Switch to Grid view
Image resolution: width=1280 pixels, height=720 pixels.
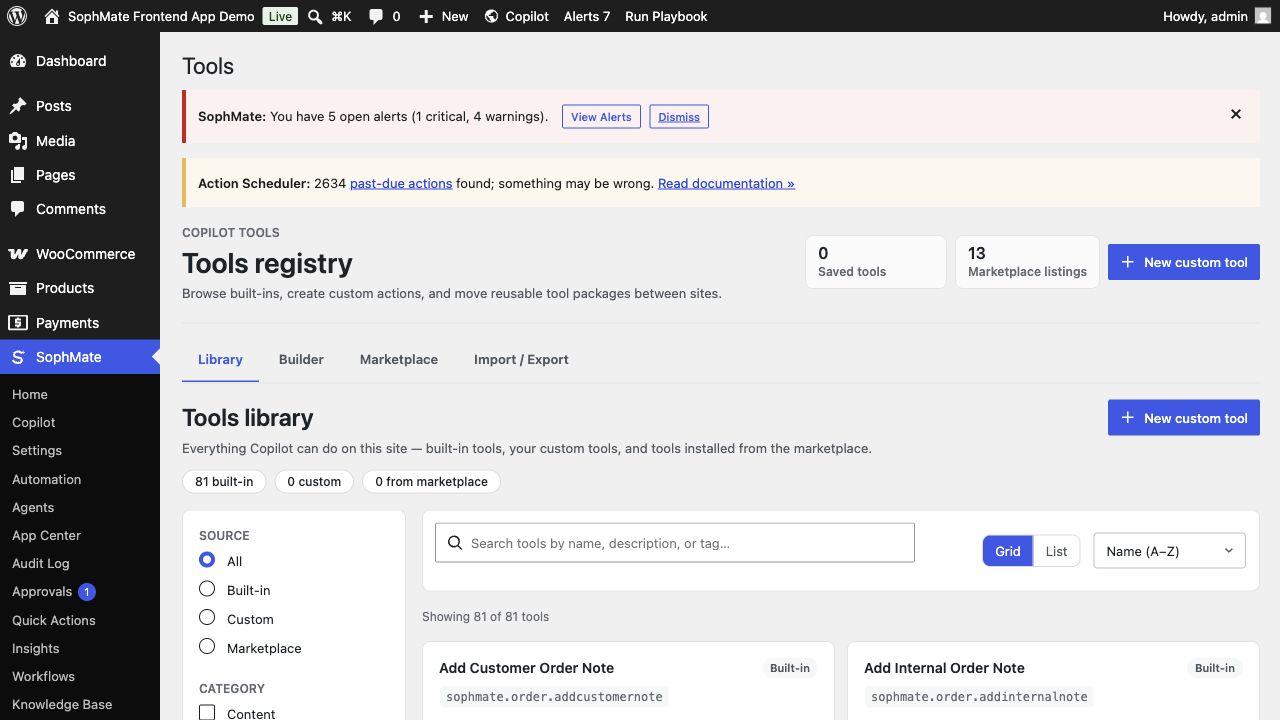click(1008, 551)
